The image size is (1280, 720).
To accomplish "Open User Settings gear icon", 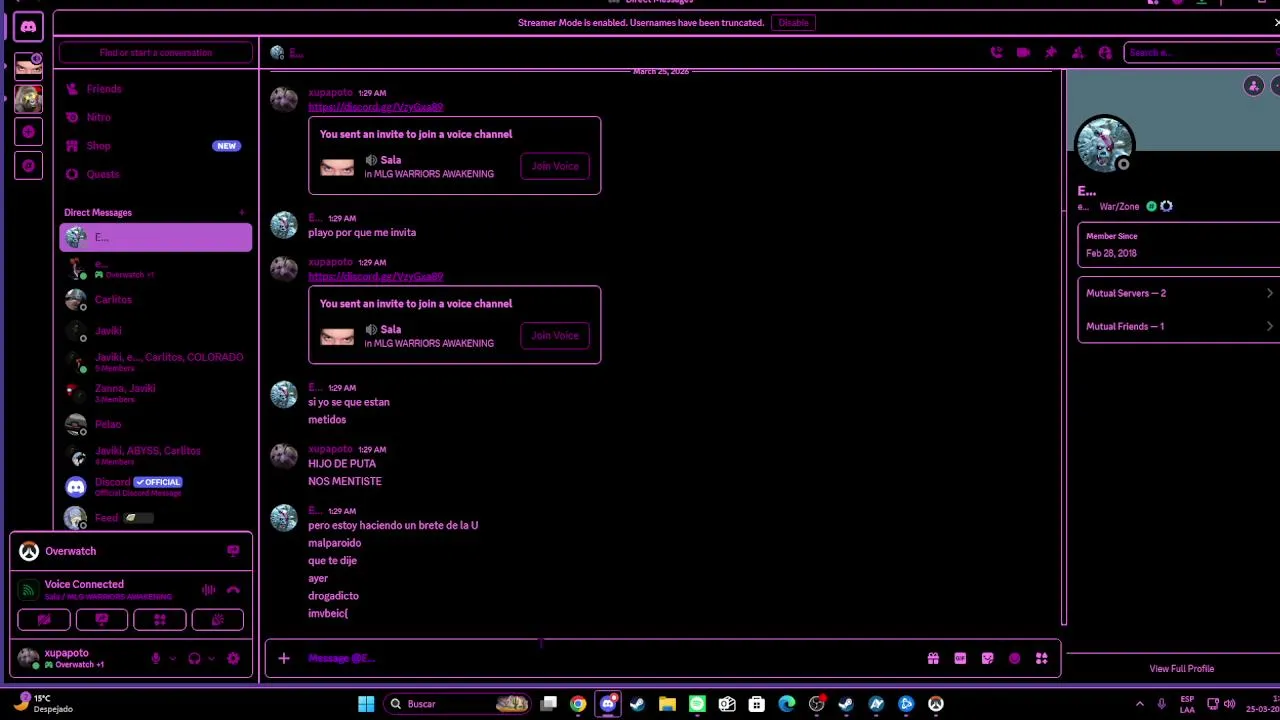I will [x=233, y=658].
